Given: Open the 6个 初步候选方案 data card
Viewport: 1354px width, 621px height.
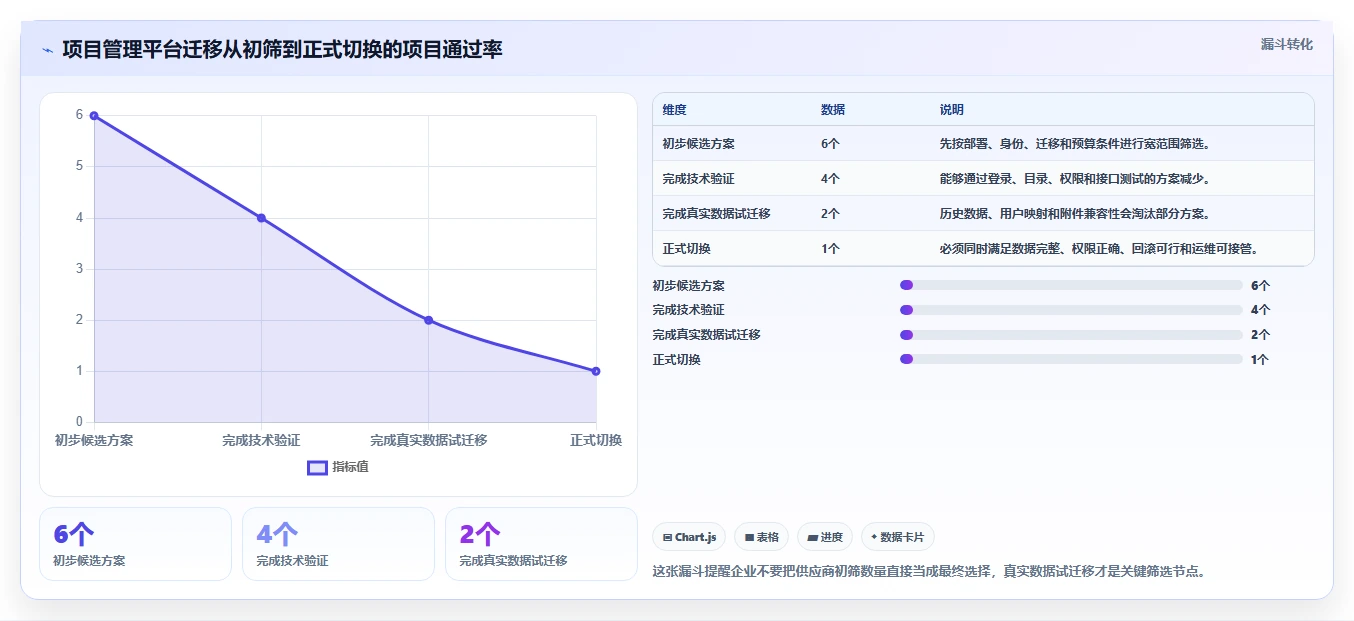Looking at the screenshot, I should 135,544.
